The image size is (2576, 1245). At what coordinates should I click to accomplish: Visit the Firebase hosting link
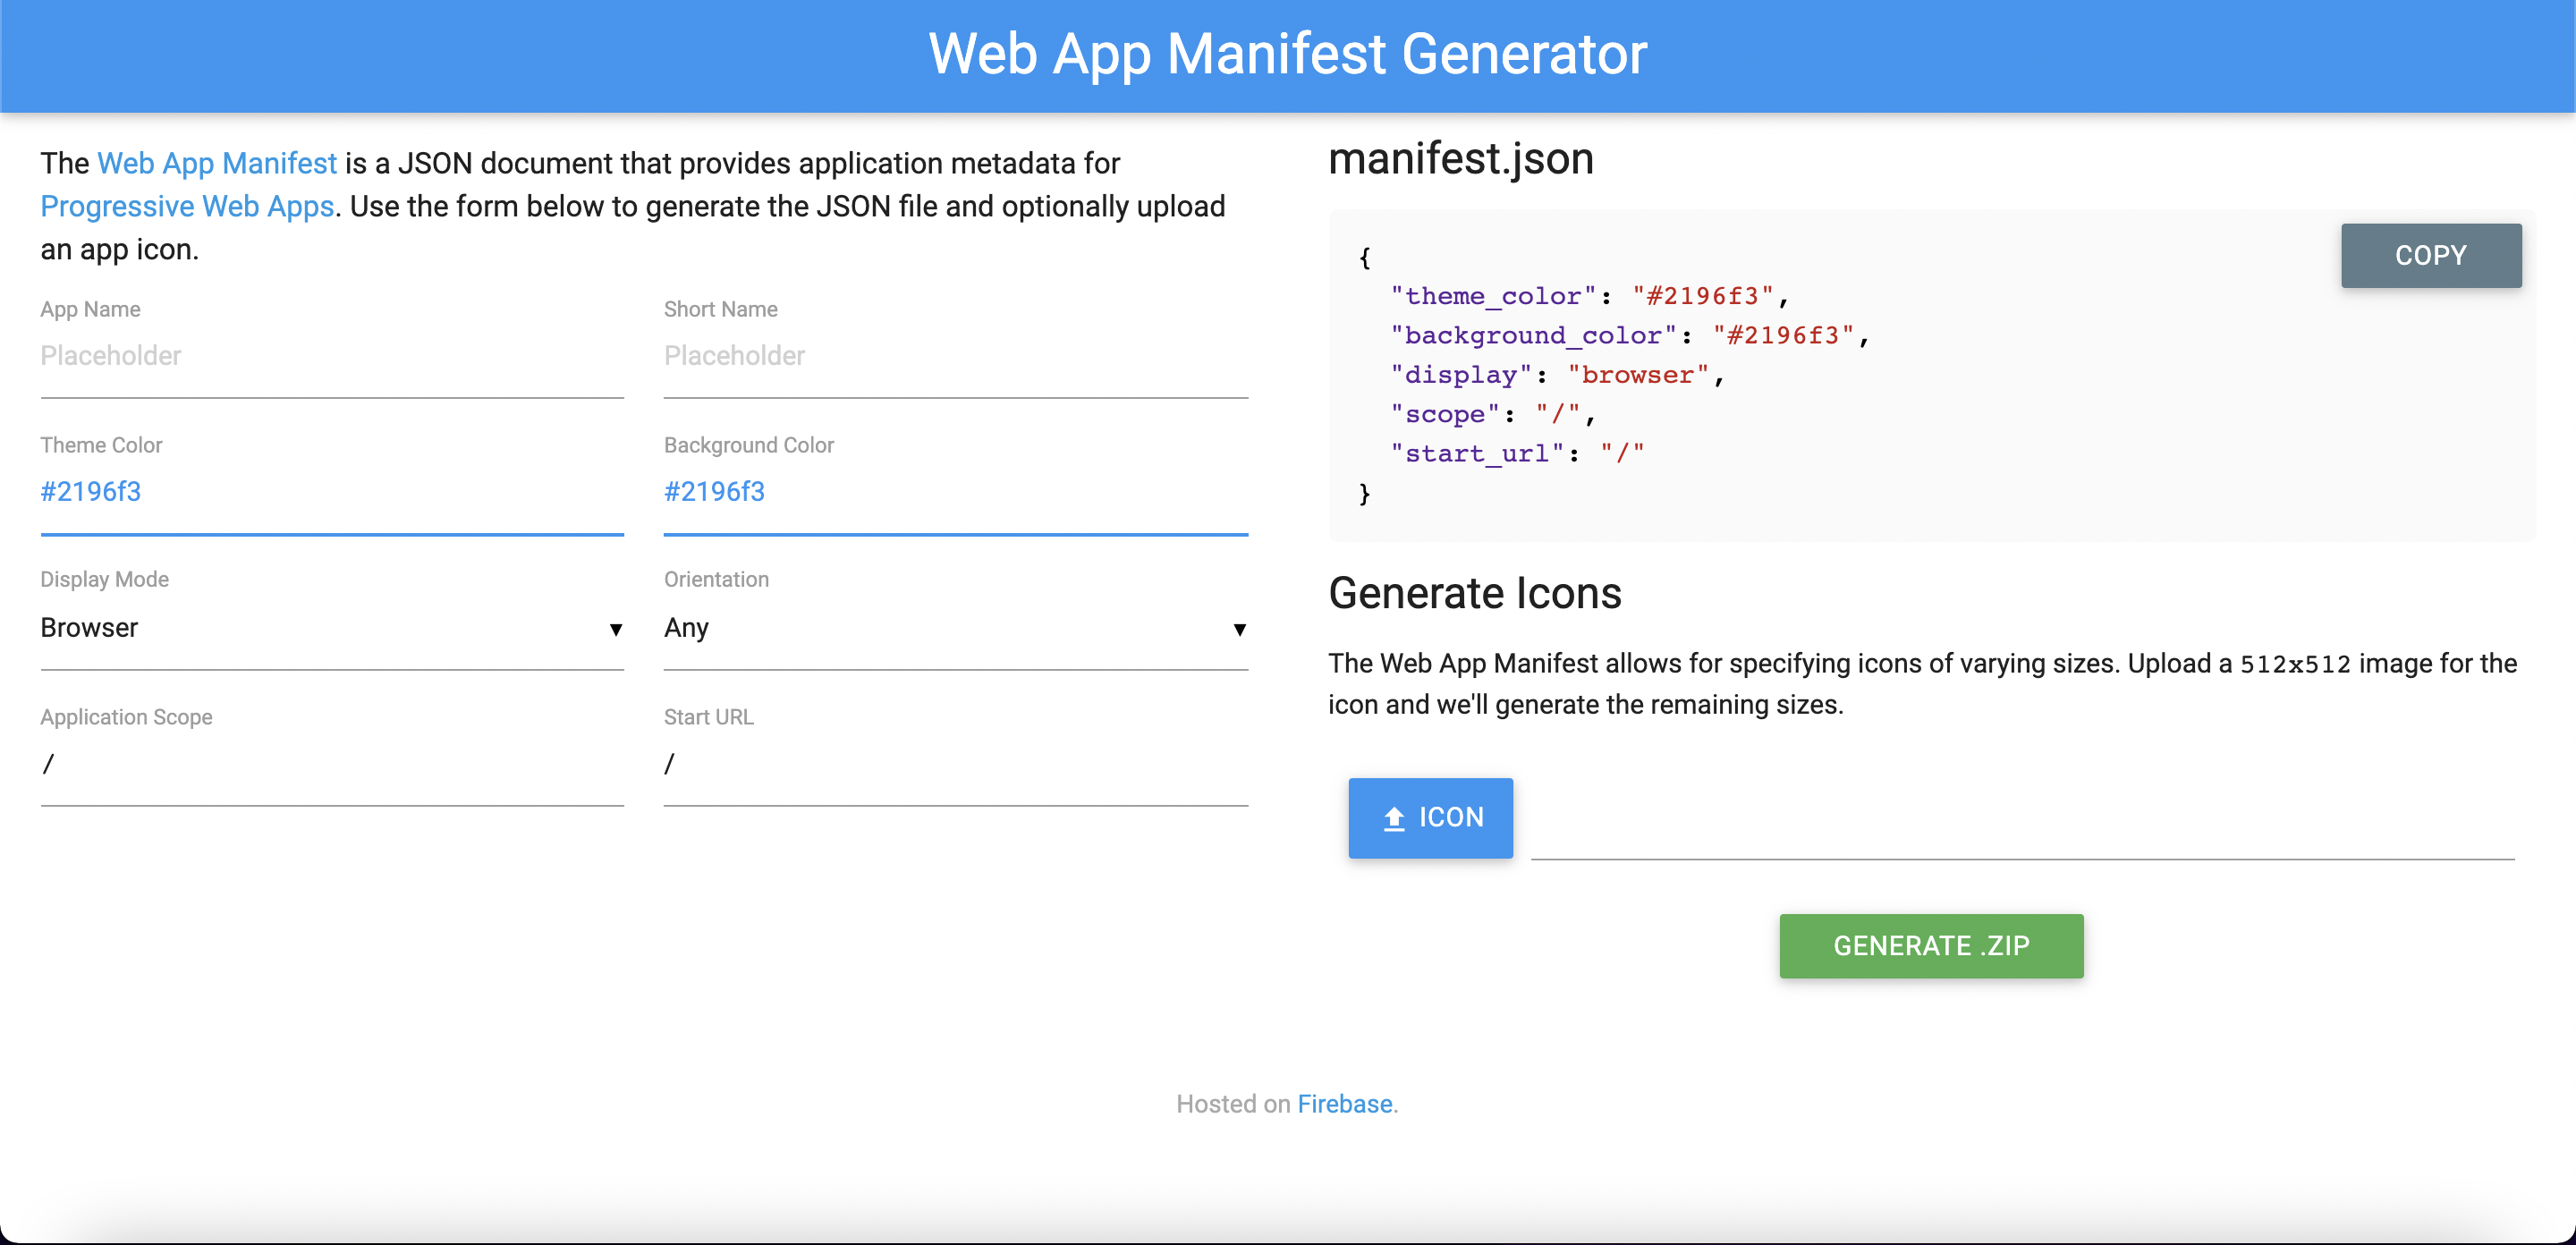(x=1344, y=1104)
